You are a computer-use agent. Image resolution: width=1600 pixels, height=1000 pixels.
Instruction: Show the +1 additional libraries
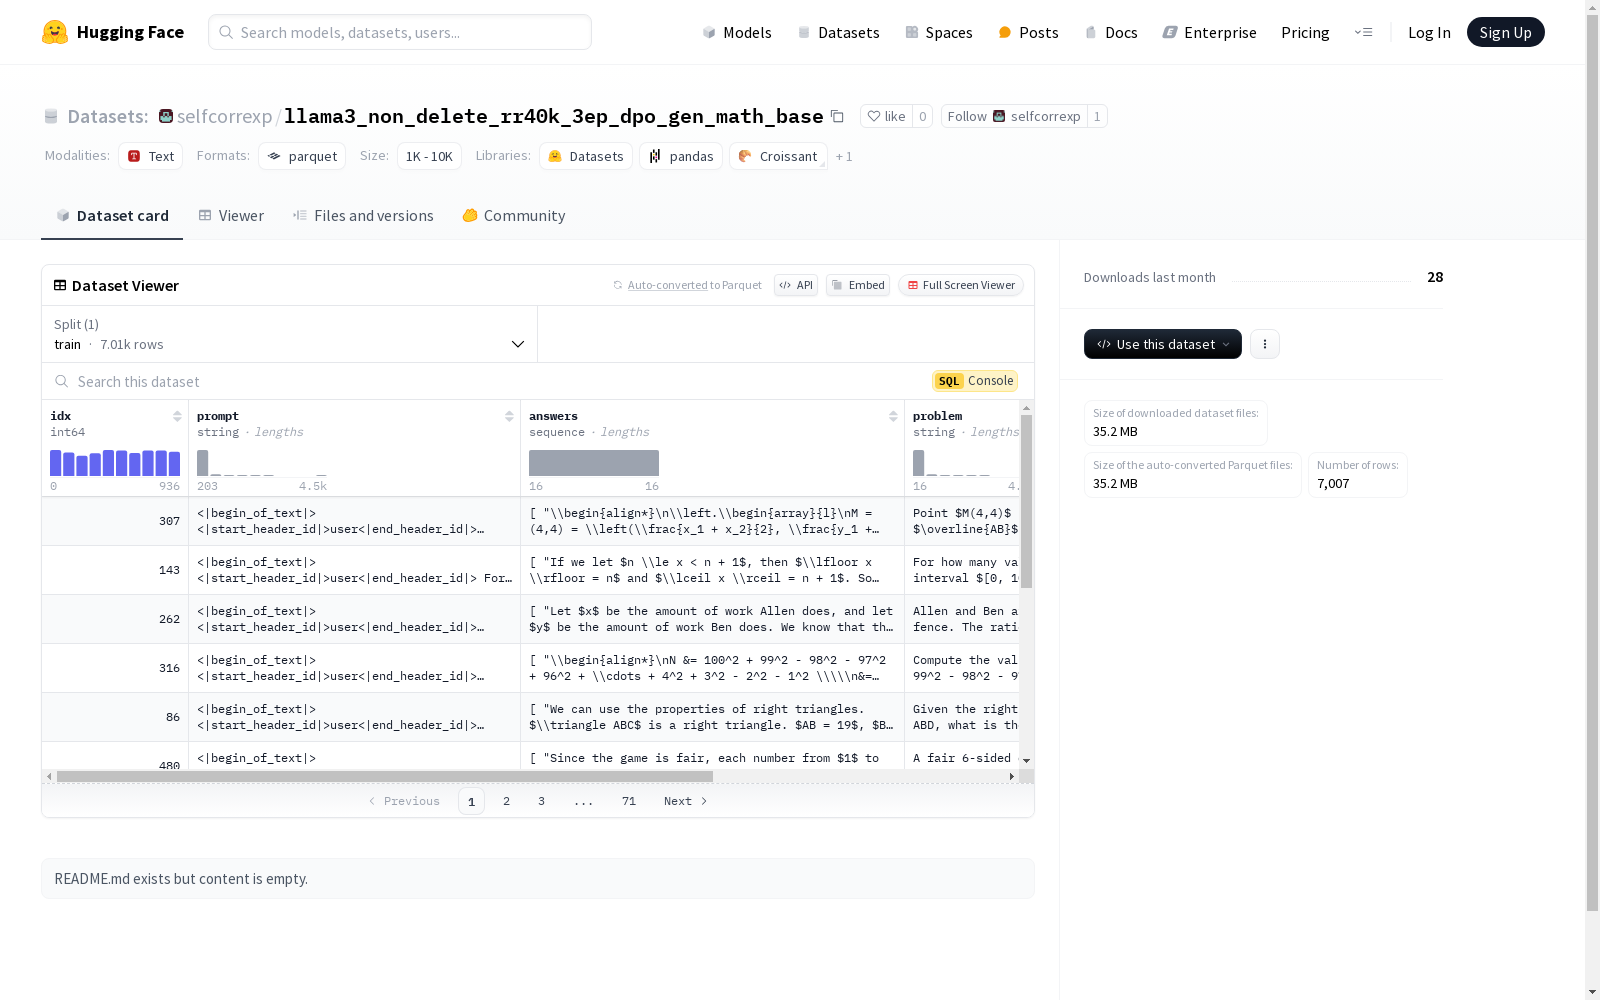click(x=844, y=157)
